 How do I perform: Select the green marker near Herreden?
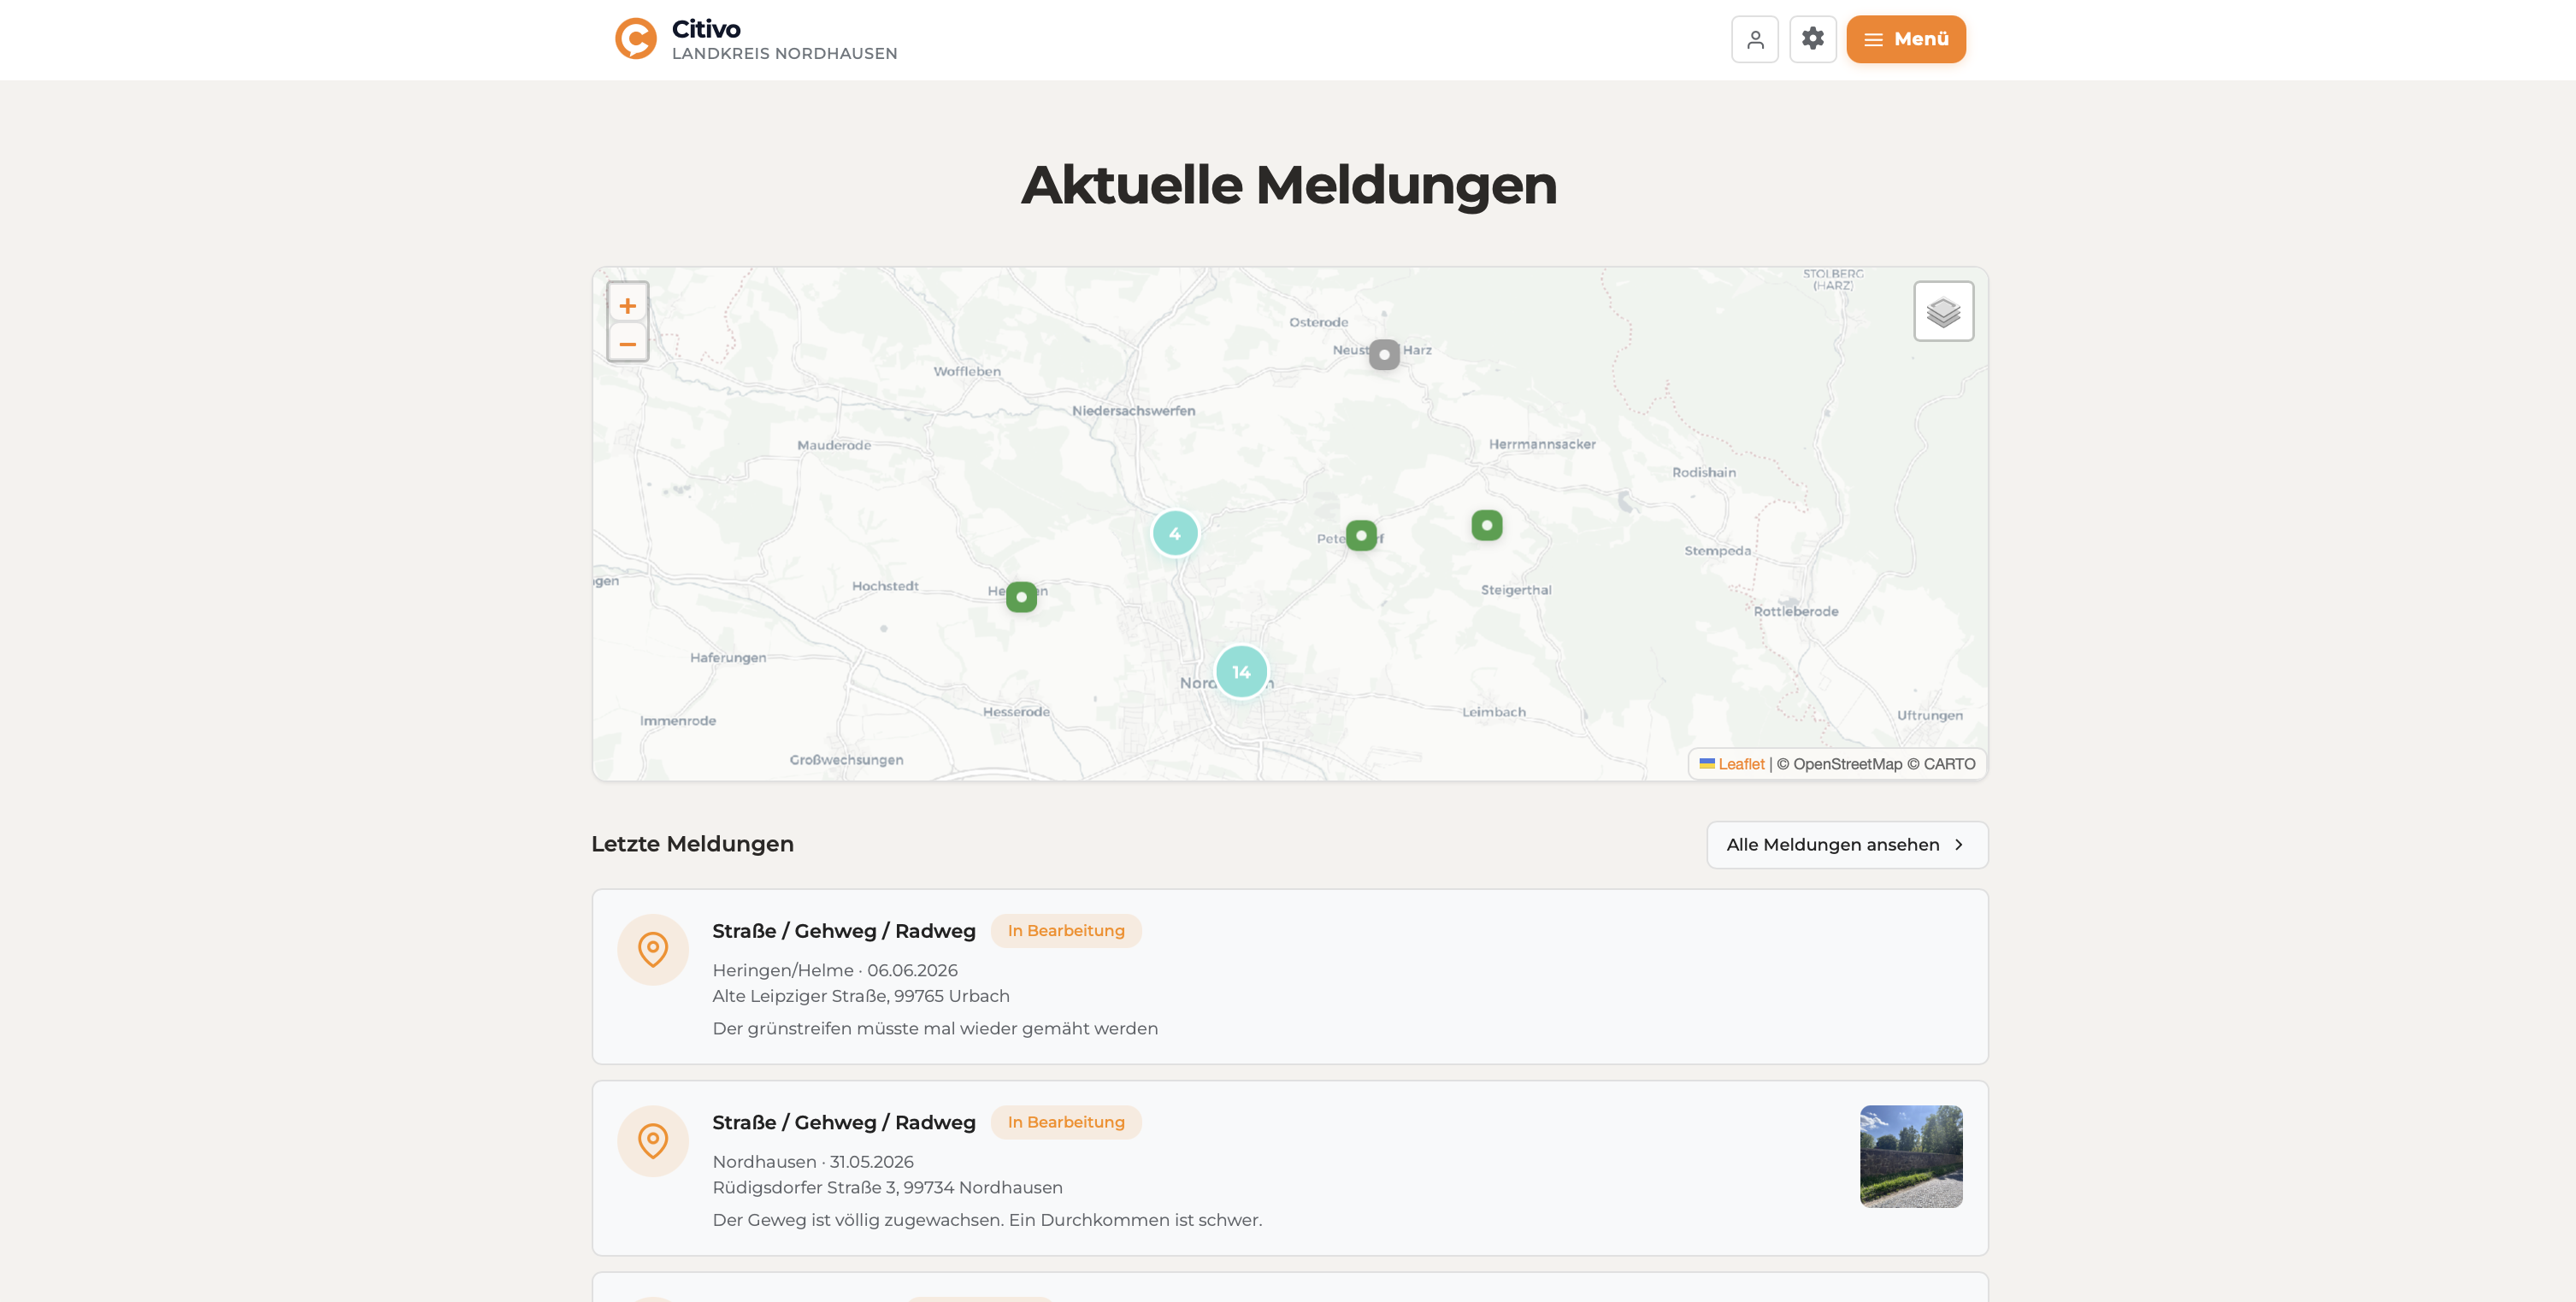point(1021,597)
